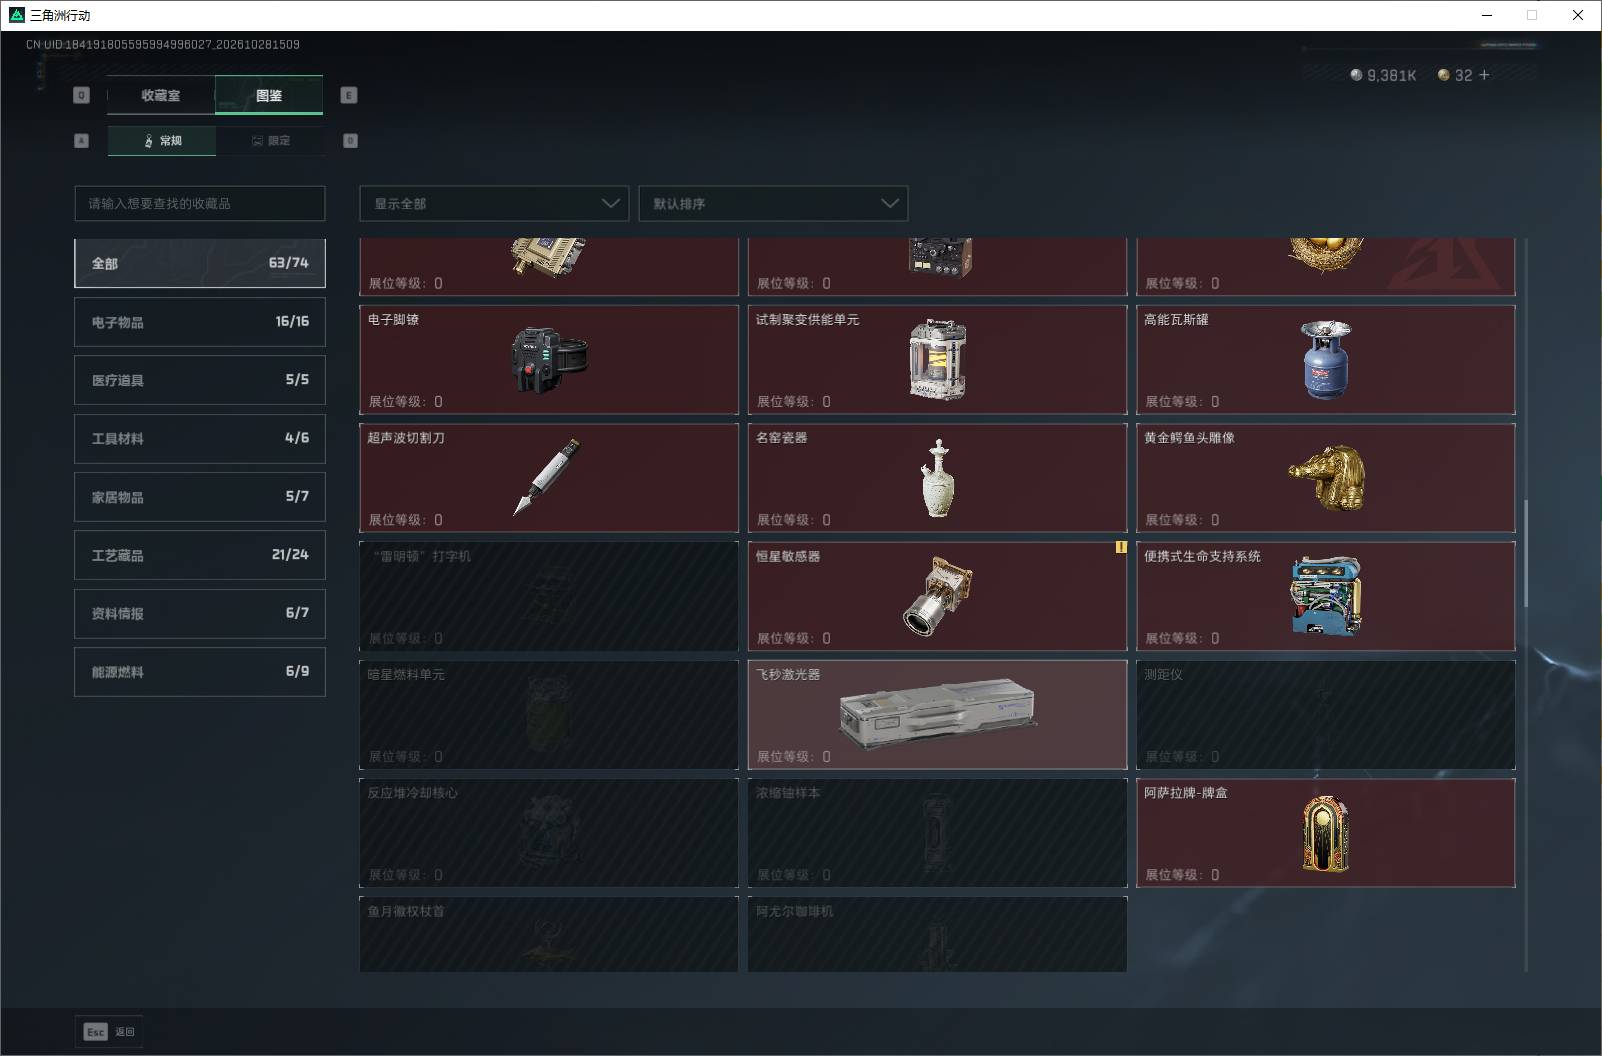The image size is (1602, 1056).
Task: Open the 限定 sub-tab
Action: (x=270, y=140)
